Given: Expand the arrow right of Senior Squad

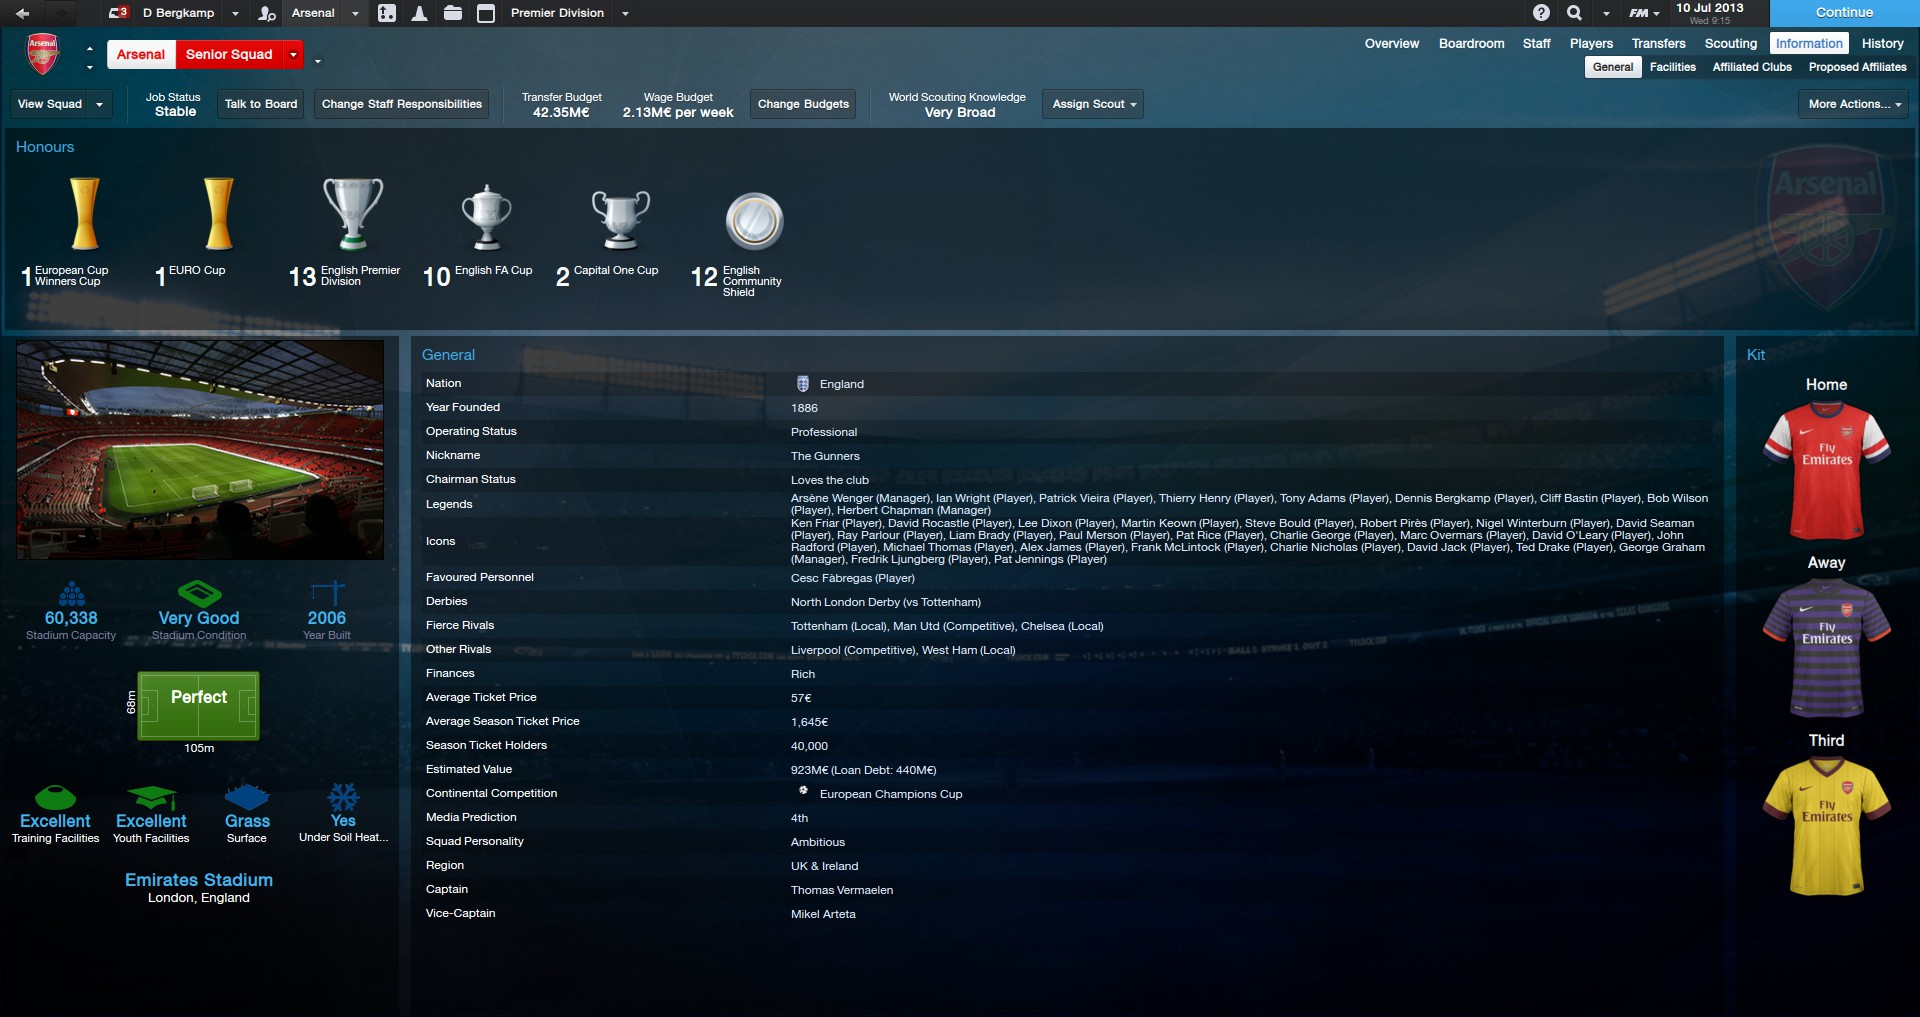Looking at the screenshot, I should coord(318,61).
